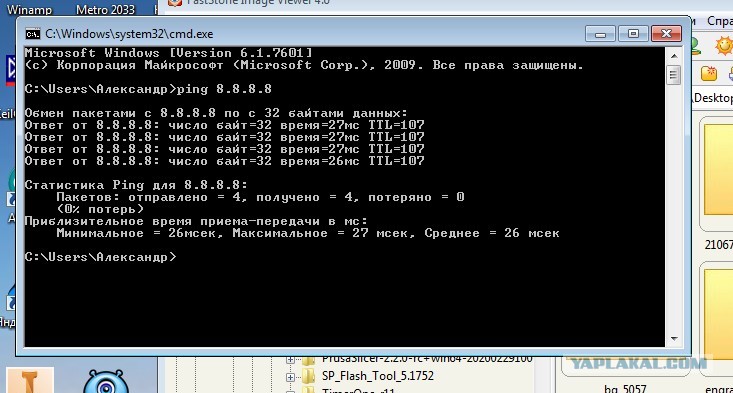Image resolution: width=733 pixels, height=393 pixels.
Task: Click the cmd scrollbar up arrow
Action: (674, 56)
